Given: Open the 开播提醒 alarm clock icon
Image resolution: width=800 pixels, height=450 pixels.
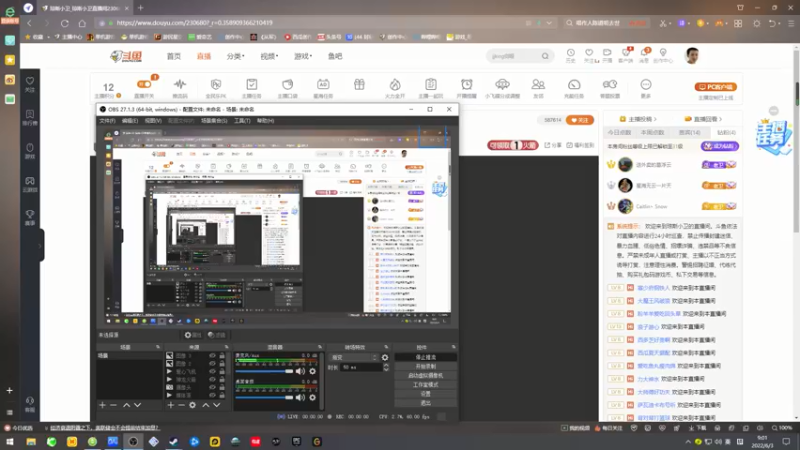Looking at the screenshot, I should (466, 84).
